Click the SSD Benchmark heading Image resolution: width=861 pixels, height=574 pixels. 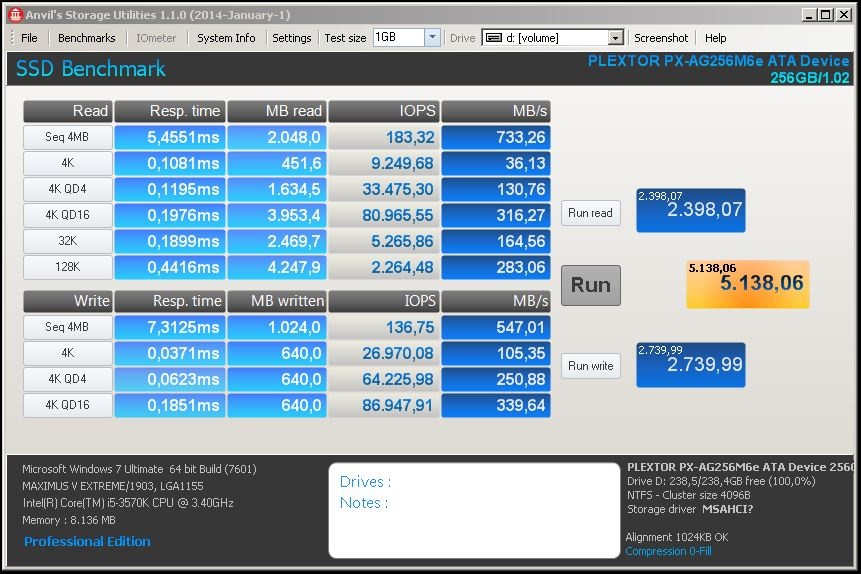[x=91, y=69]
